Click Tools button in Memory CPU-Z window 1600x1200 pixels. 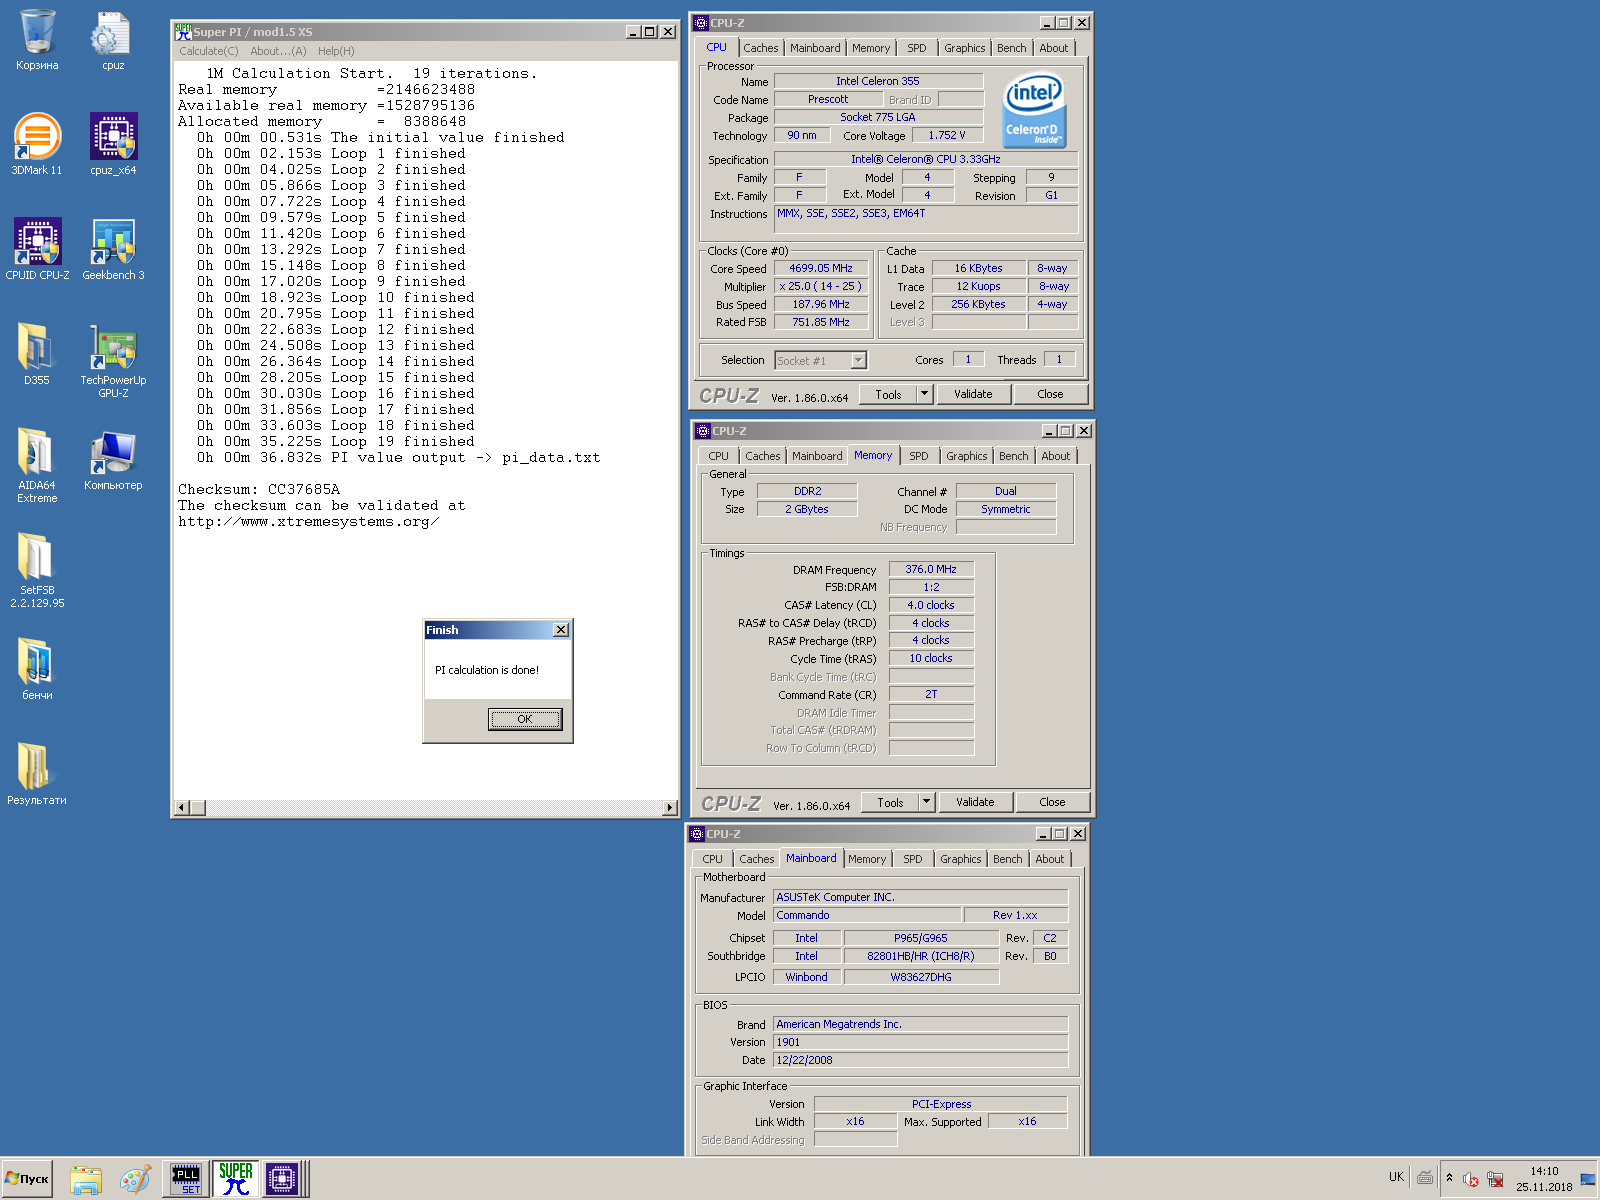click(890, 802)
